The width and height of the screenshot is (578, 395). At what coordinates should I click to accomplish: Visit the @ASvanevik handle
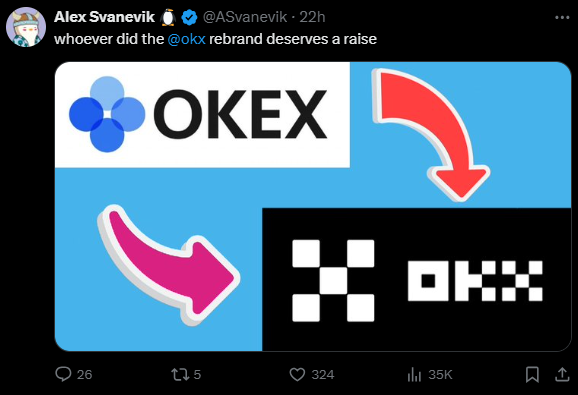click(245, 17)
